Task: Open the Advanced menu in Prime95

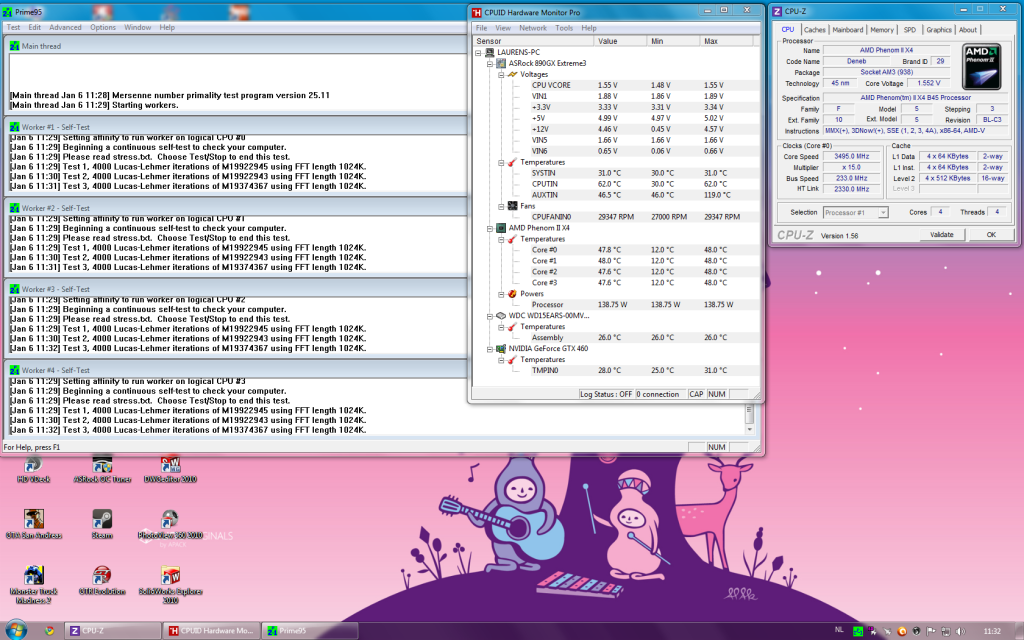Action: tap(65, 27)
